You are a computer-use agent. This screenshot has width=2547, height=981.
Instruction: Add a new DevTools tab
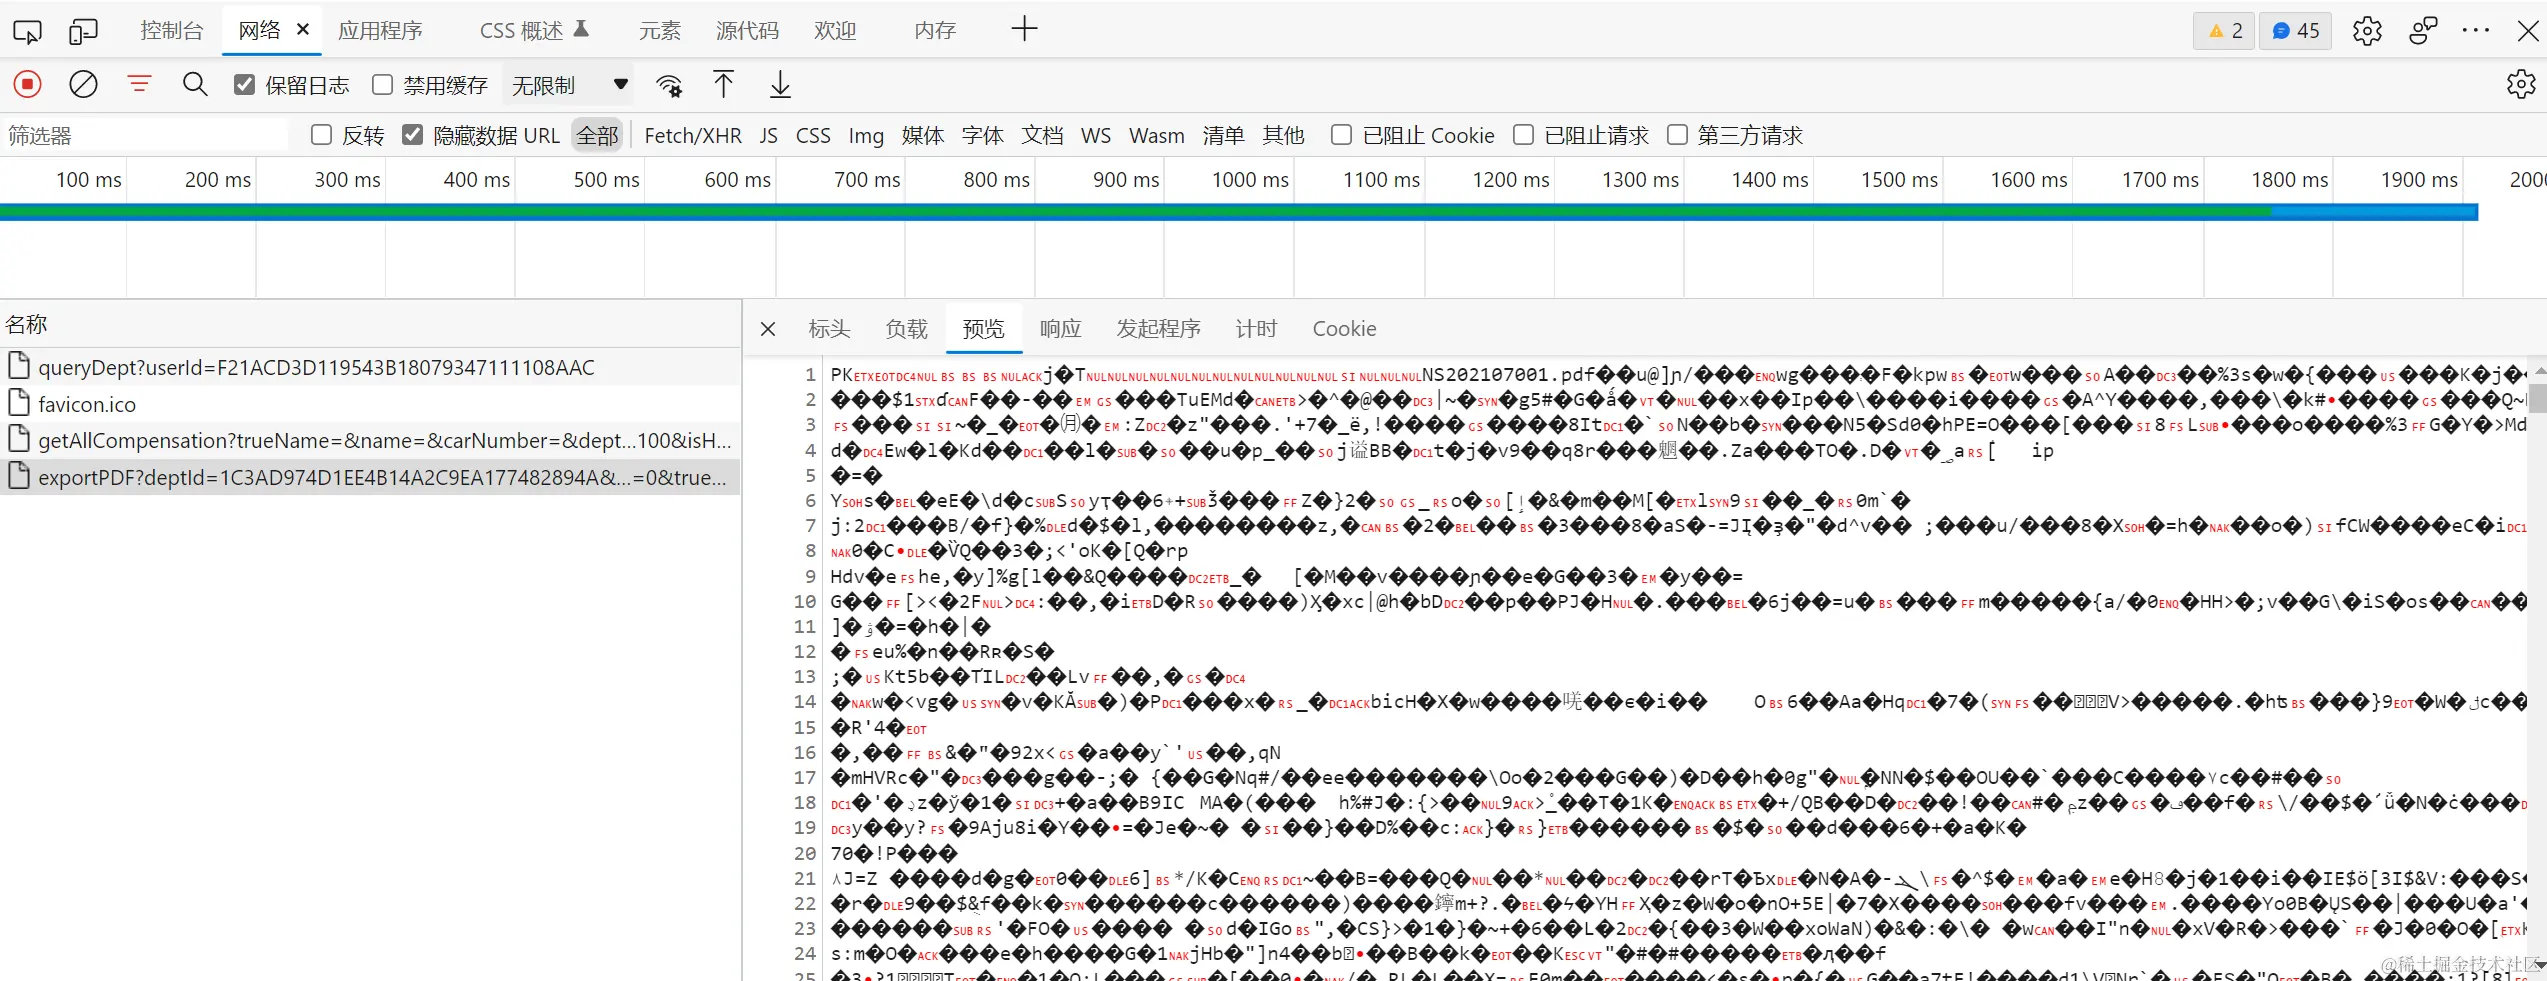(1024, 29)
